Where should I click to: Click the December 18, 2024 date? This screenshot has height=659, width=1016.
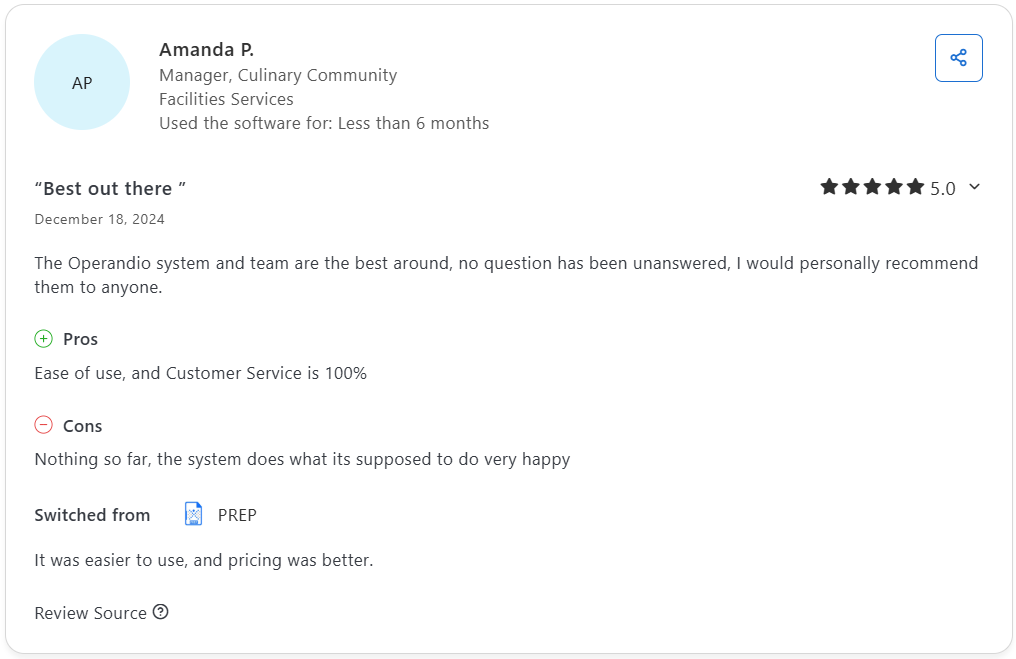99,219
